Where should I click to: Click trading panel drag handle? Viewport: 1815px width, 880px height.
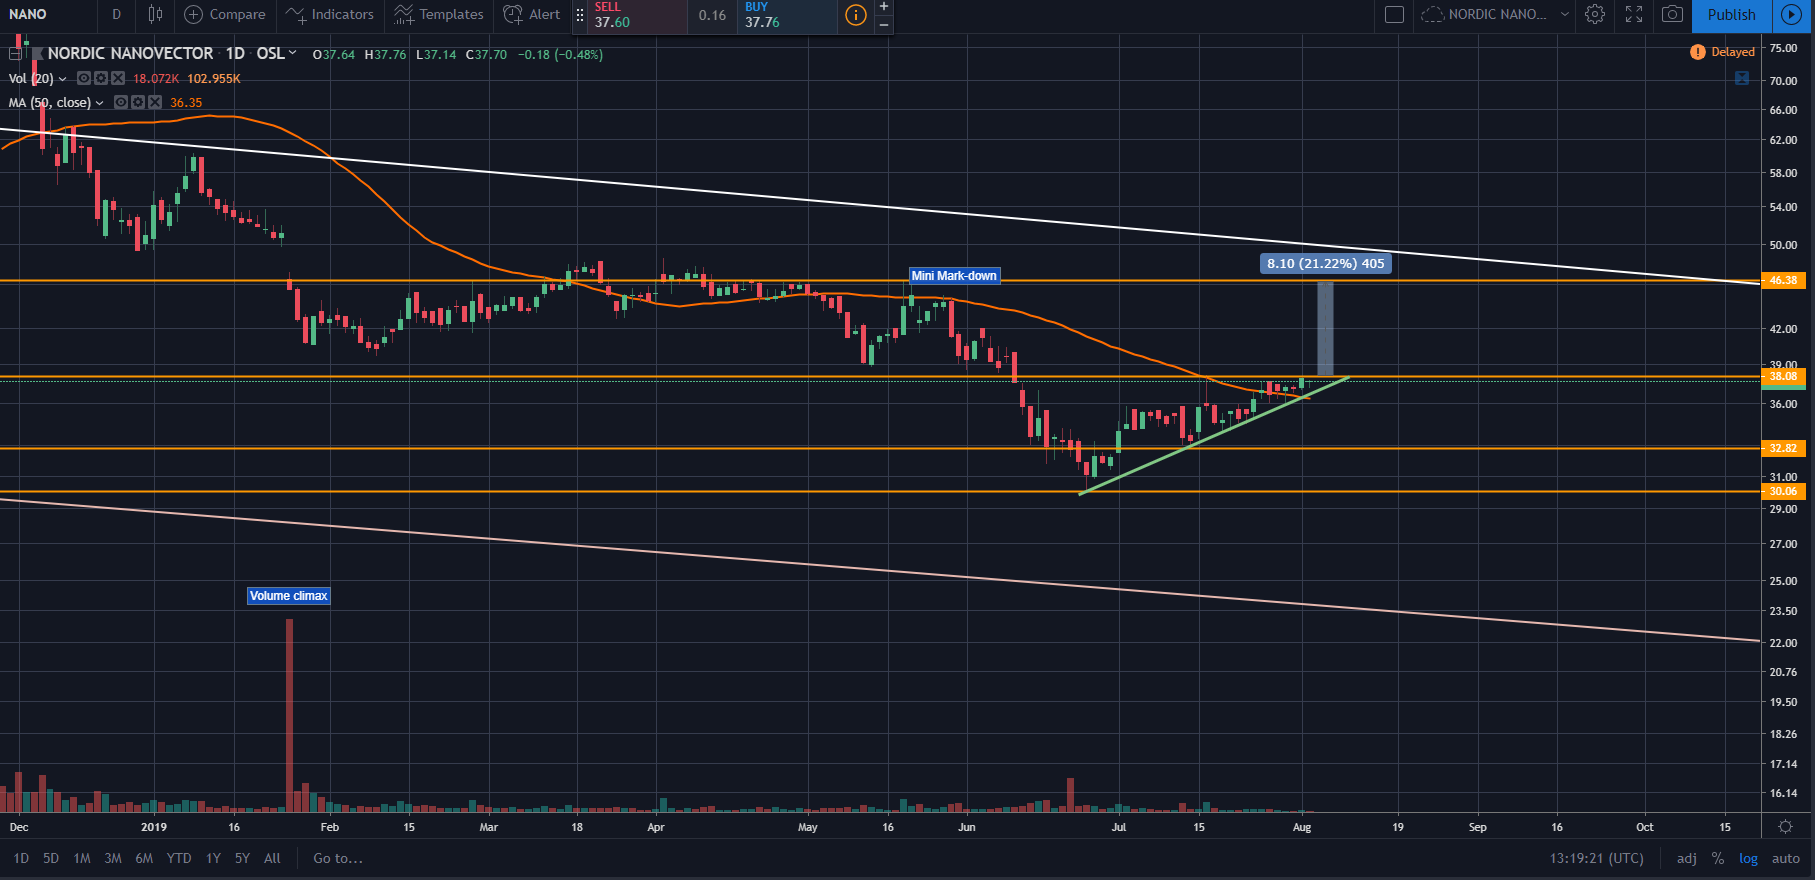point(579,15)
